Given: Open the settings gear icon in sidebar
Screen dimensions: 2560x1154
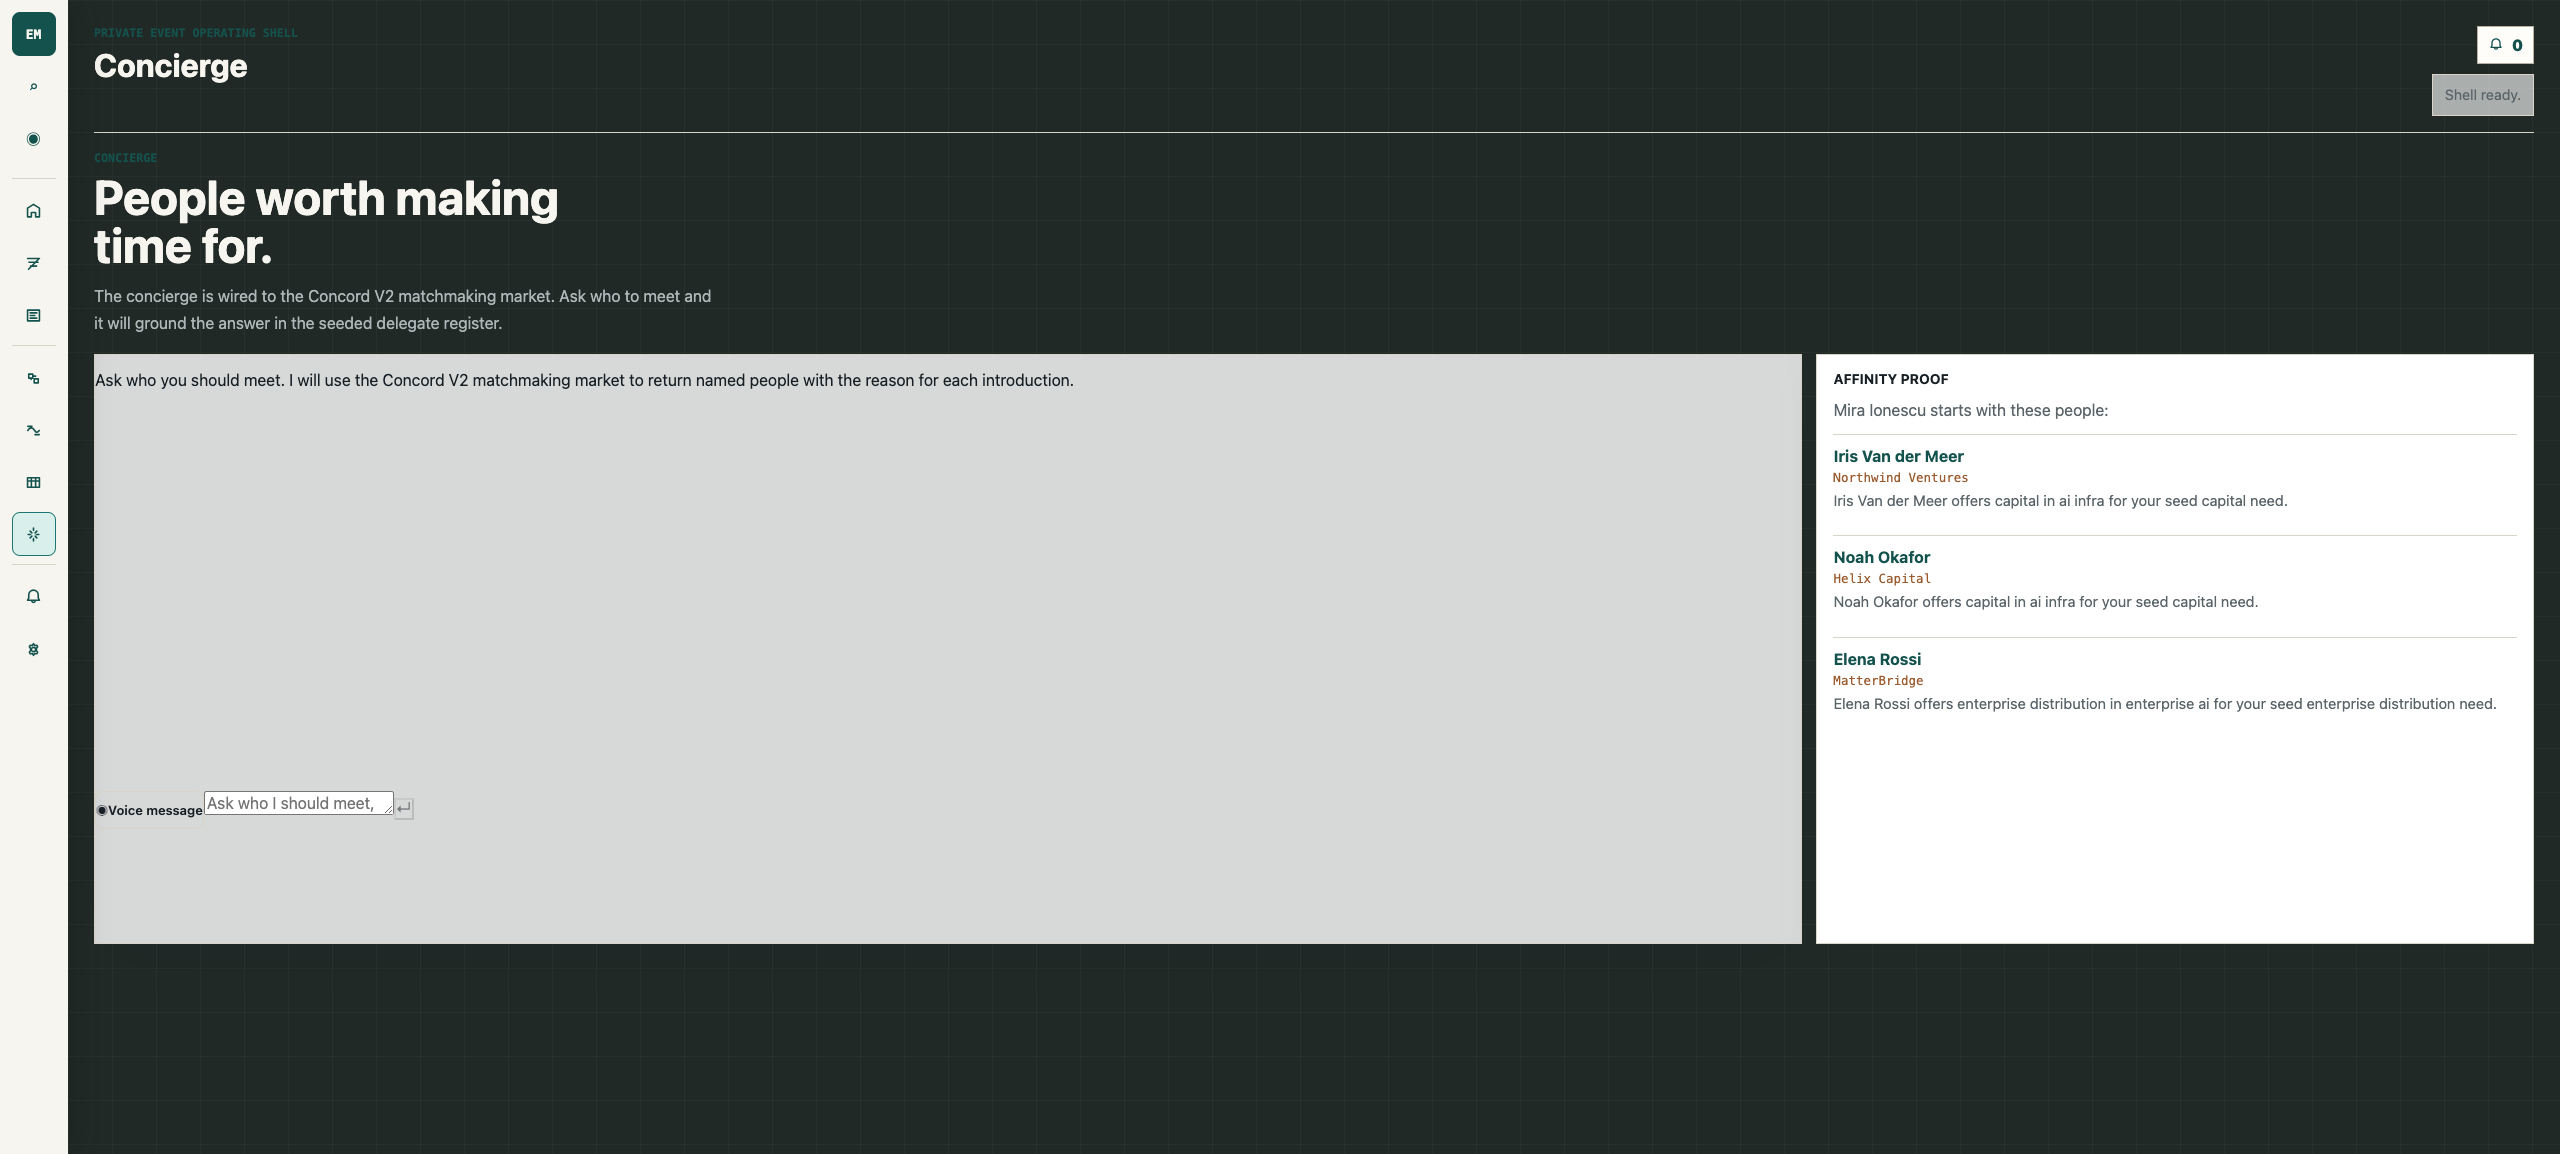Looking at the screenshot, I should pos(33,649).
